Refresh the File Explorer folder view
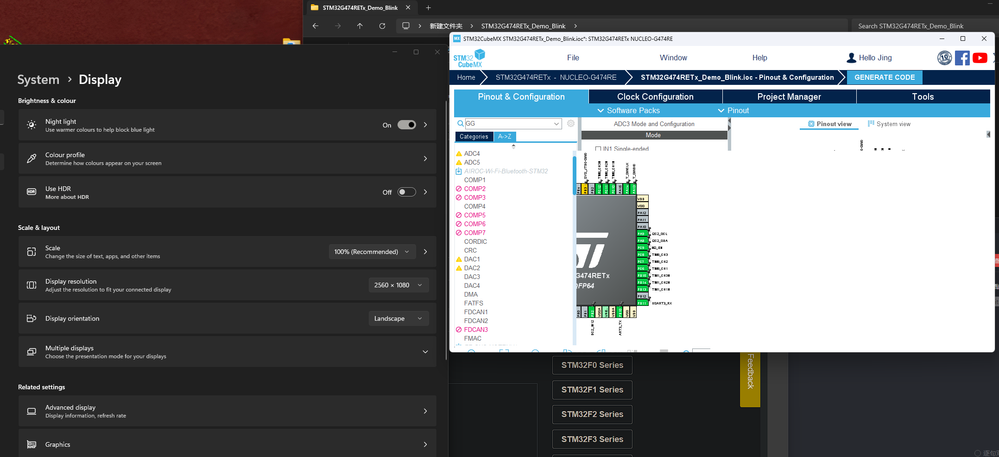The height and width of the screenshot is (457, 999). (382, 26)
